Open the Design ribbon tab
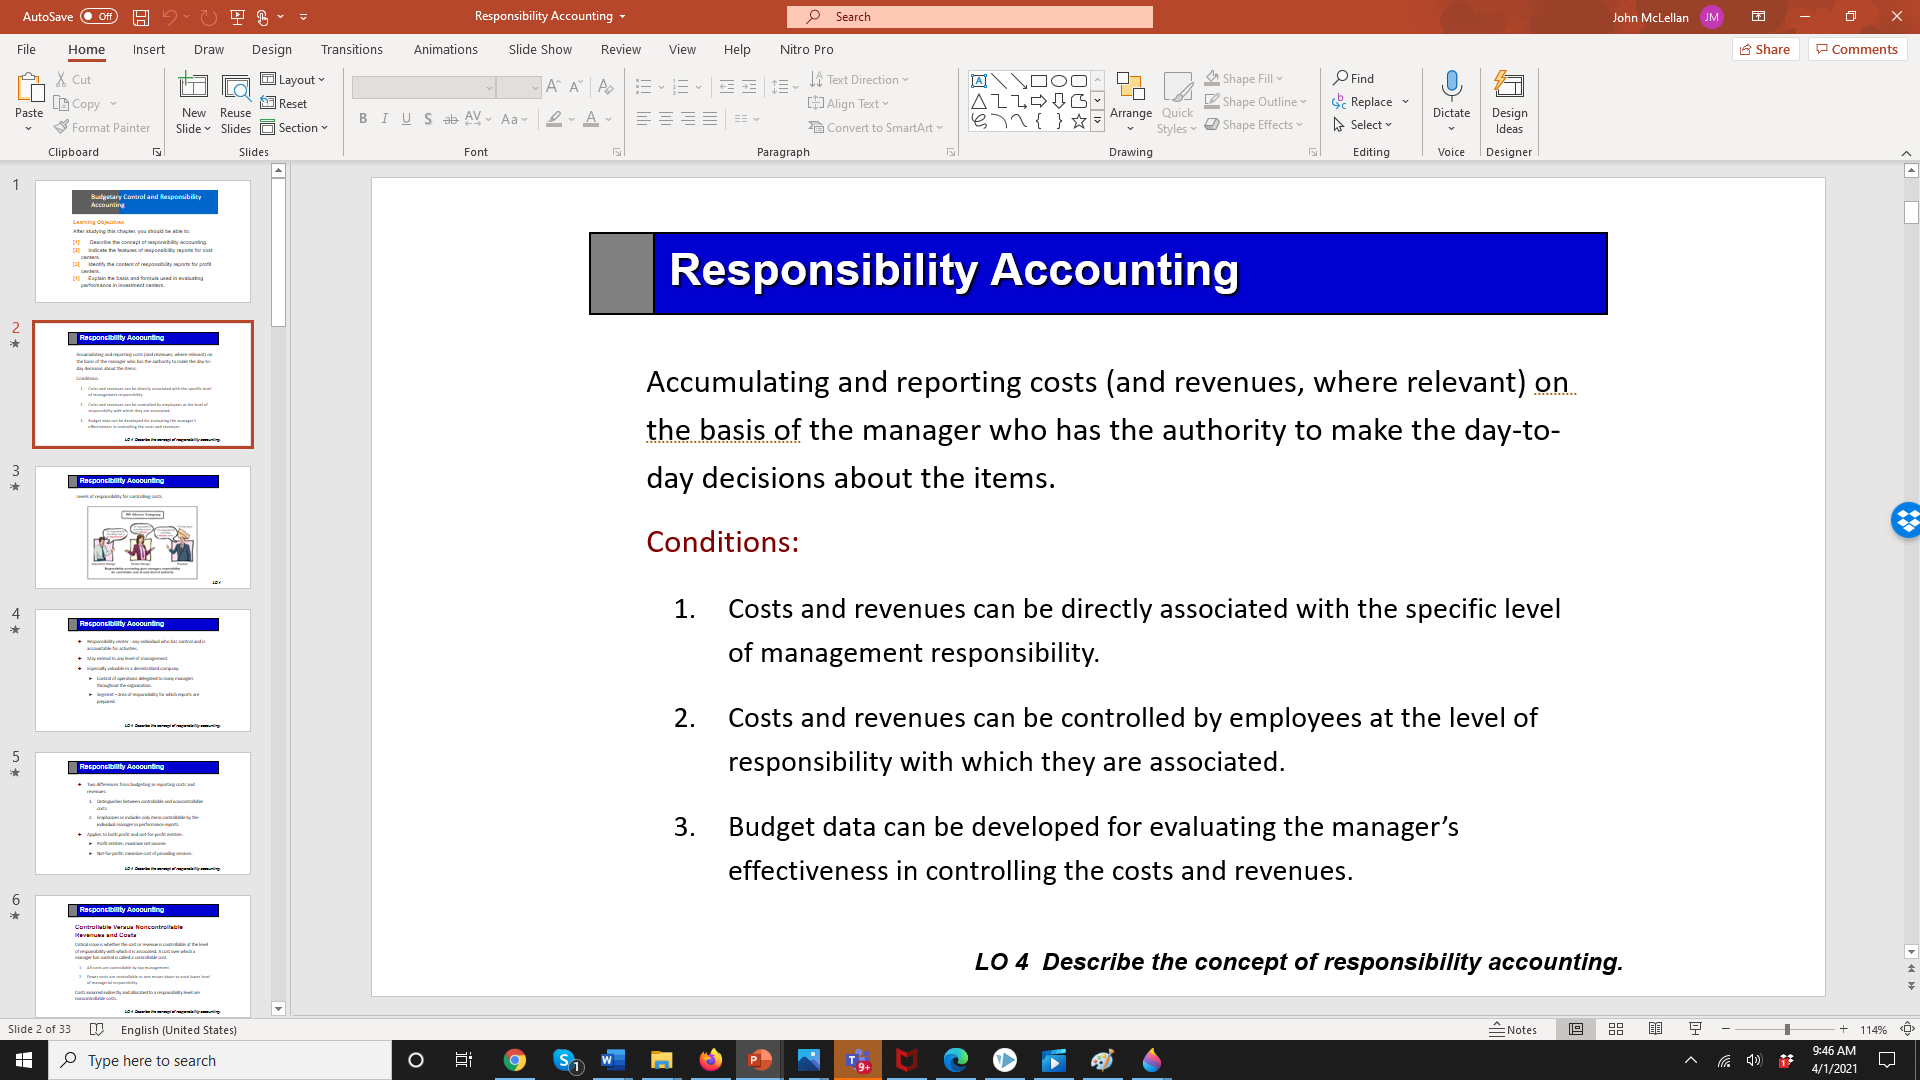1920x1080 pixels. [272, 49]
